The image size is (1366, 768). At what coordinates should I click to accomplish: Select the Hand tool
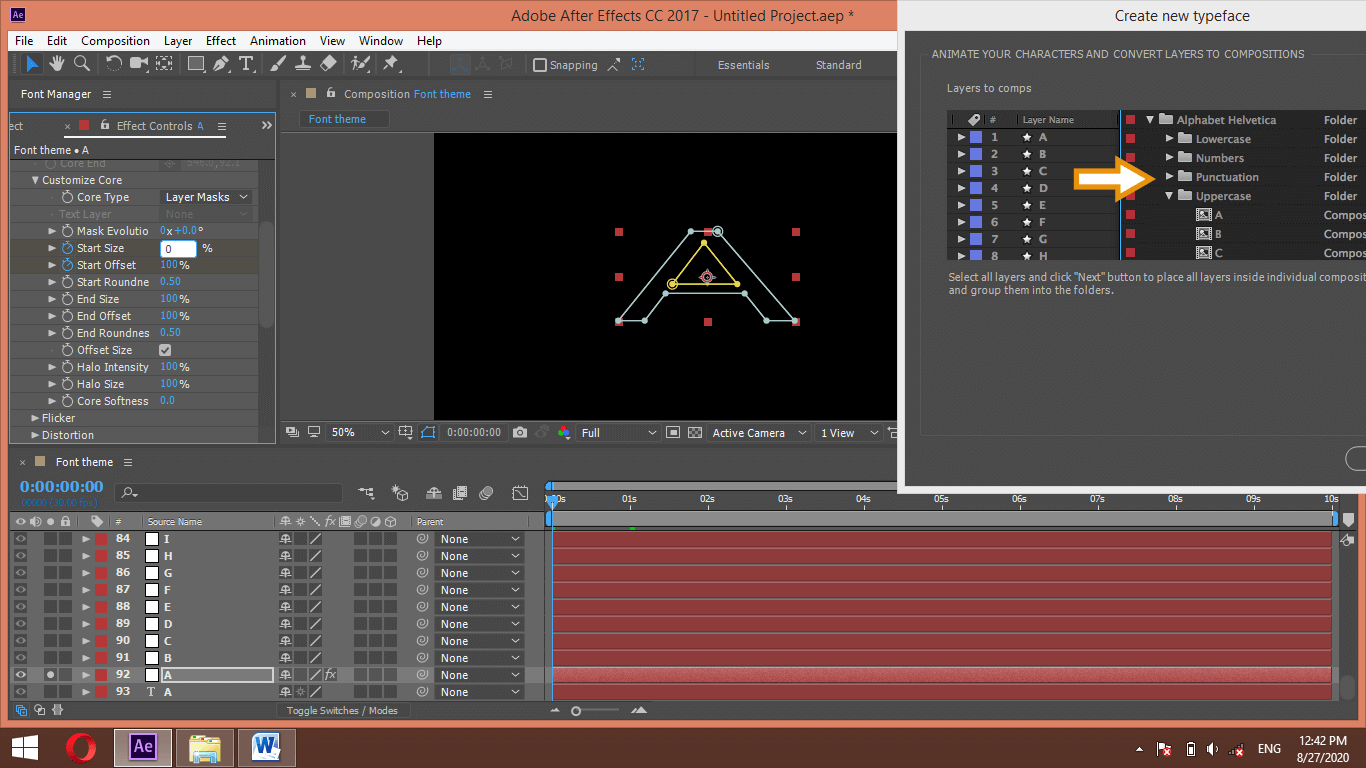click(57, 64)
